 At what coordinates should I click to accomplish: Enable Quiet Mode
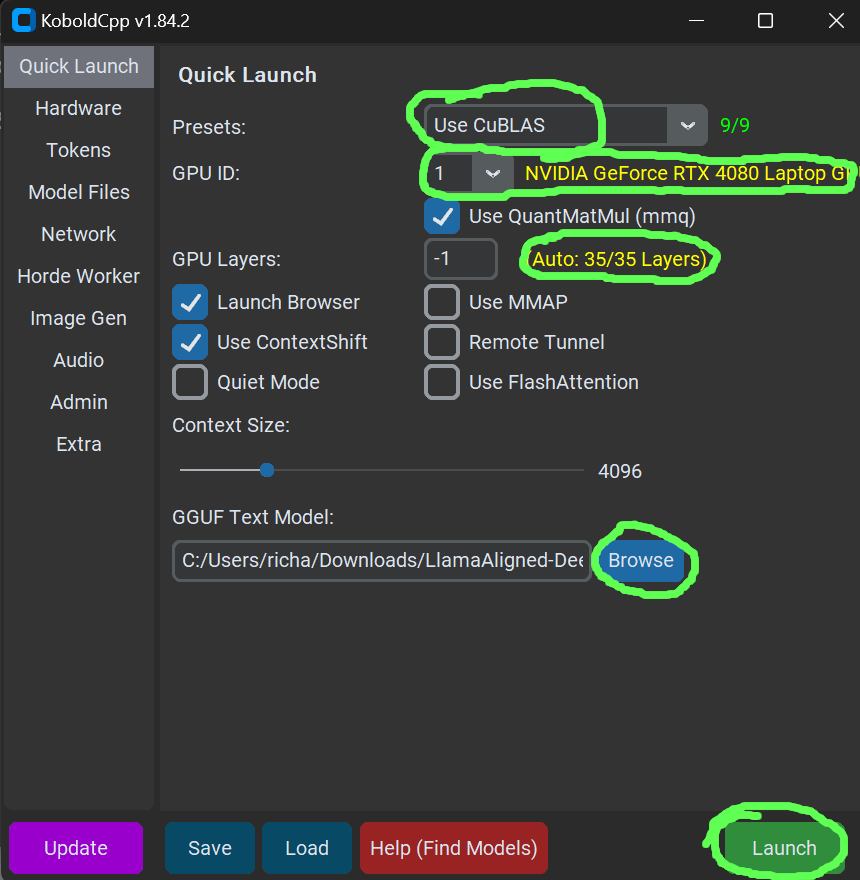[190, 382]
